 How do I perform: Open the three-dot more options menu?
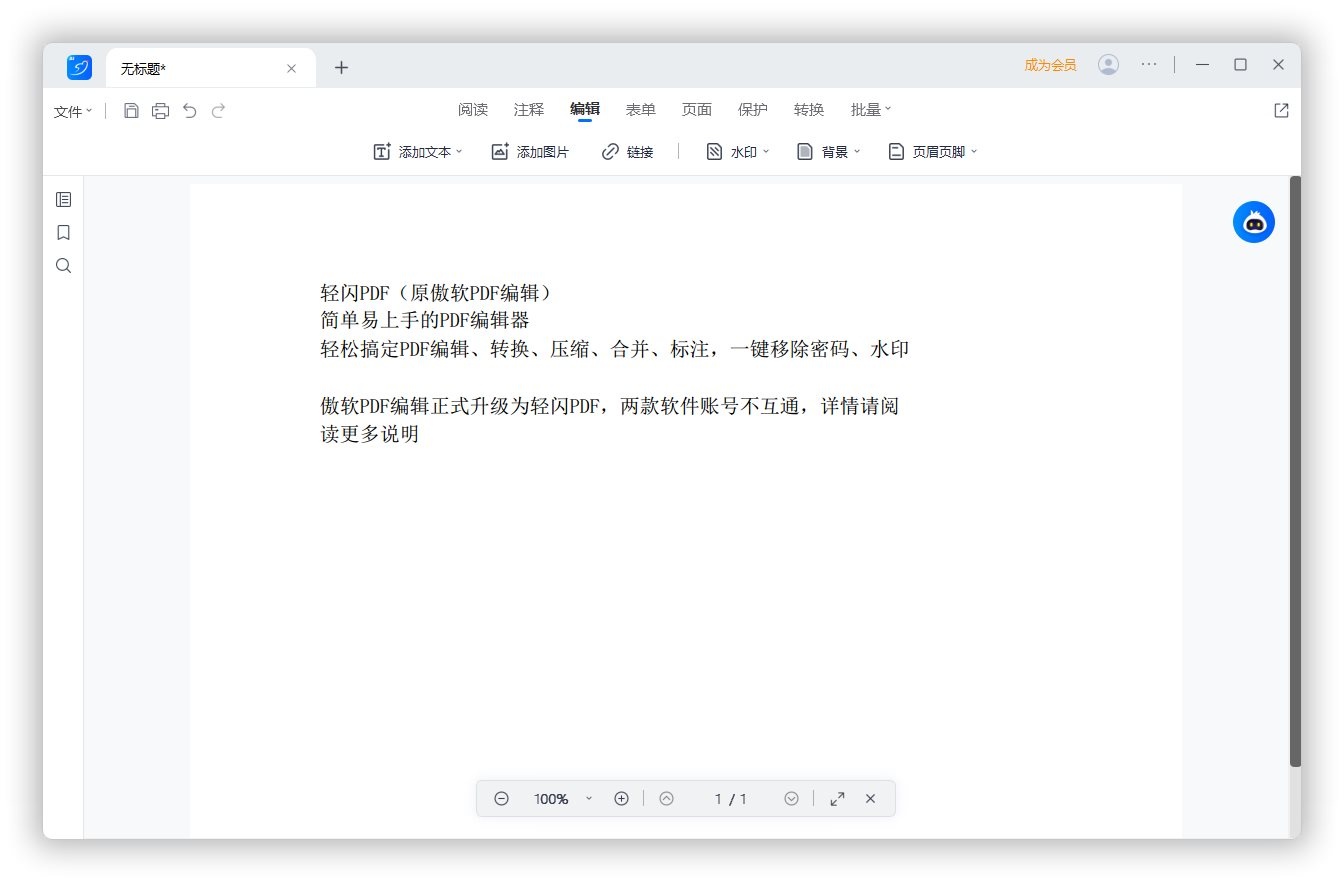1149,64
